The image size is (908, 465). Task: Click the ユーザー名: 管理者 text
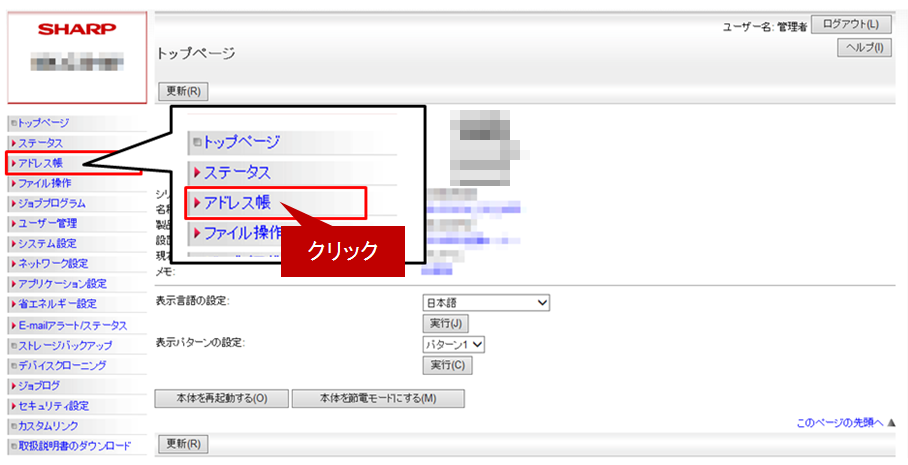click(764, 27)
